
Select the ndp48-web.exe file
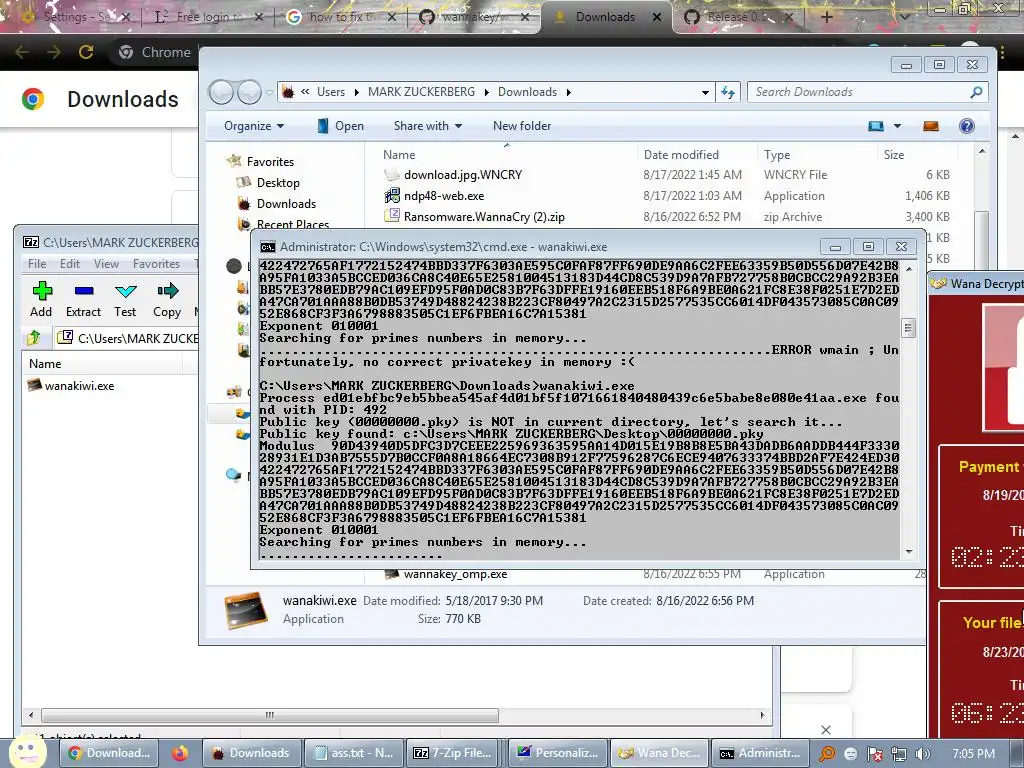[444, 196]
